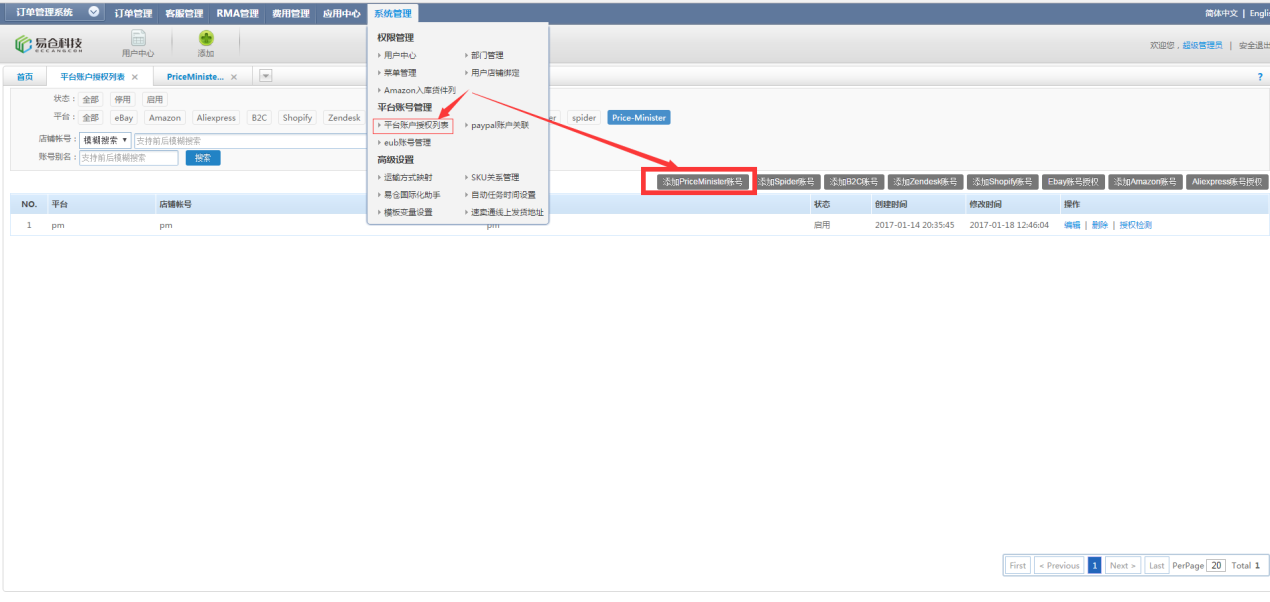Viewport: 1270px width, 602px height.
Task: Filter platform by Aliexpress
Action: 215,118
